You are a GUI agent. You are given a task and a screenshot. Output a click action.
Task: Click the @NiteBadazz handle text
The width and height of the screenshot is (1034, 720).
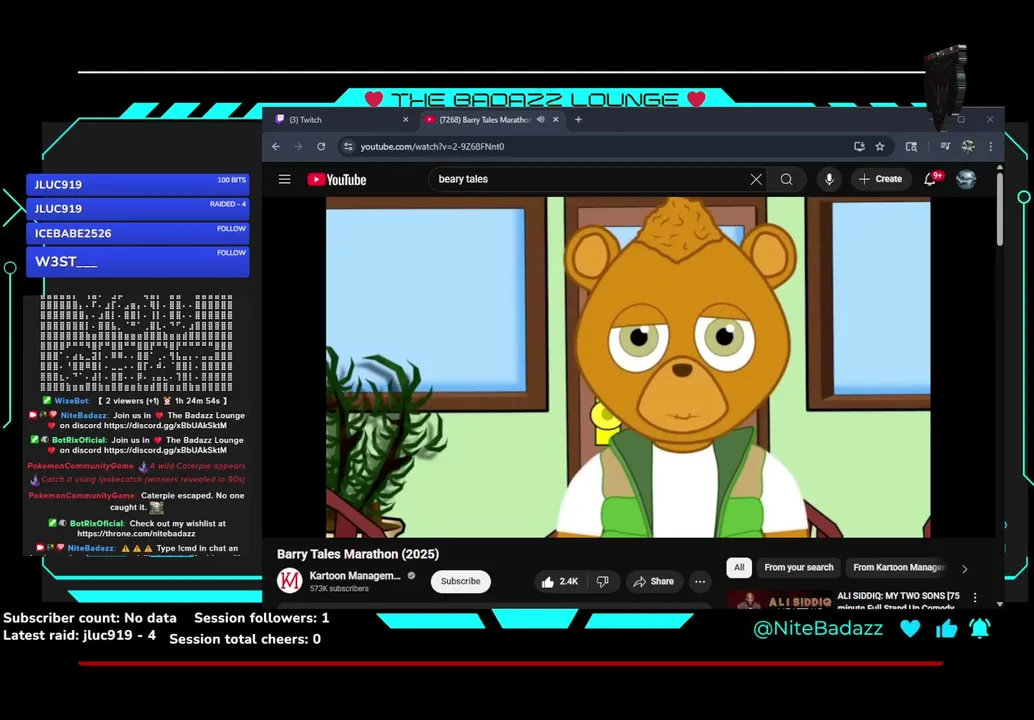click(x=818, y=628)
